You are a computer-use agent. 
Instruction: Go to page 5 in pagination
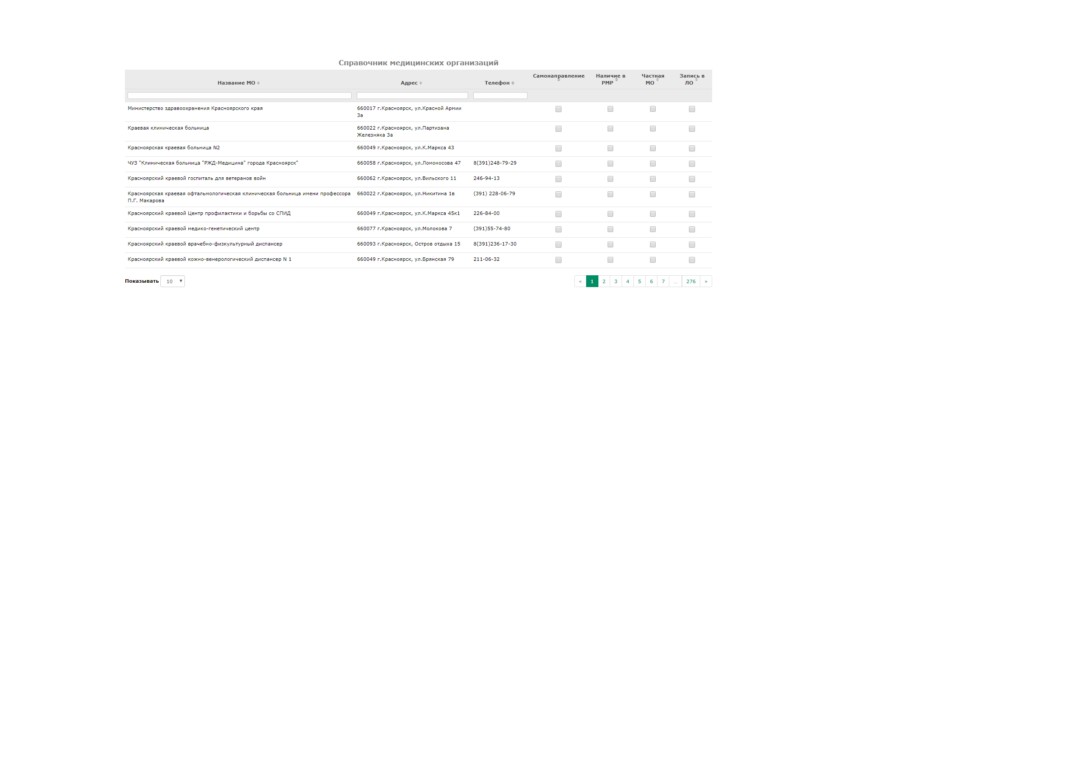[x=639, y=281]
